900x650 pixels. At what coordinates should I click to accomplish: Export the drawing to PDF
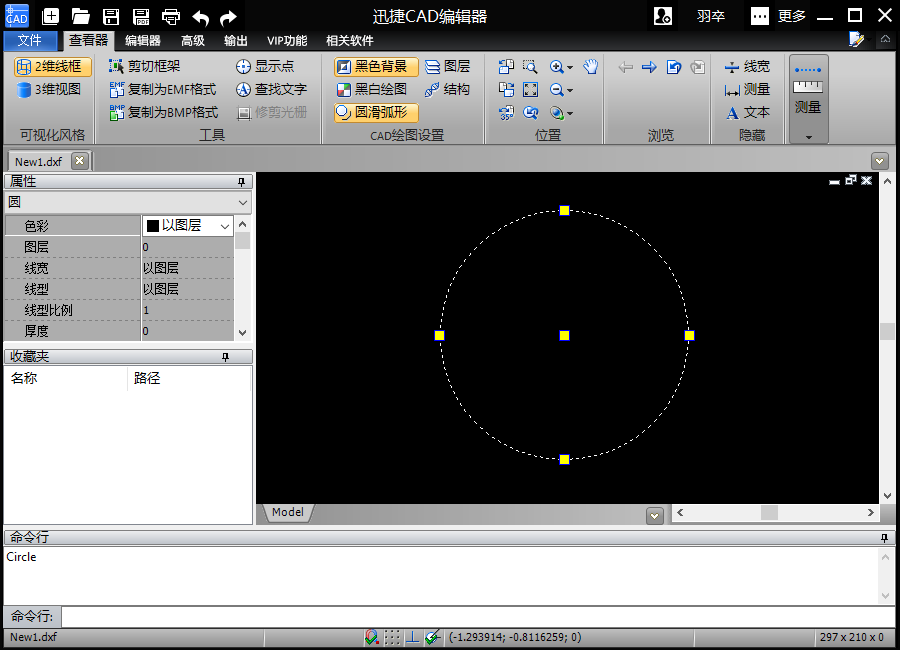[x=141, y=17]
